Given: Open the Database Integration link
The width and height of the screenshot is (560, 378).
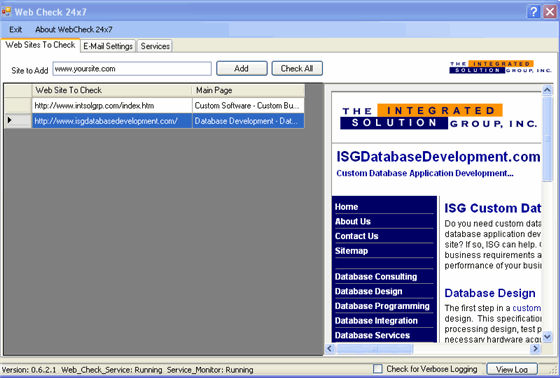Looking at the screenshot, I should tap(376, 320).
